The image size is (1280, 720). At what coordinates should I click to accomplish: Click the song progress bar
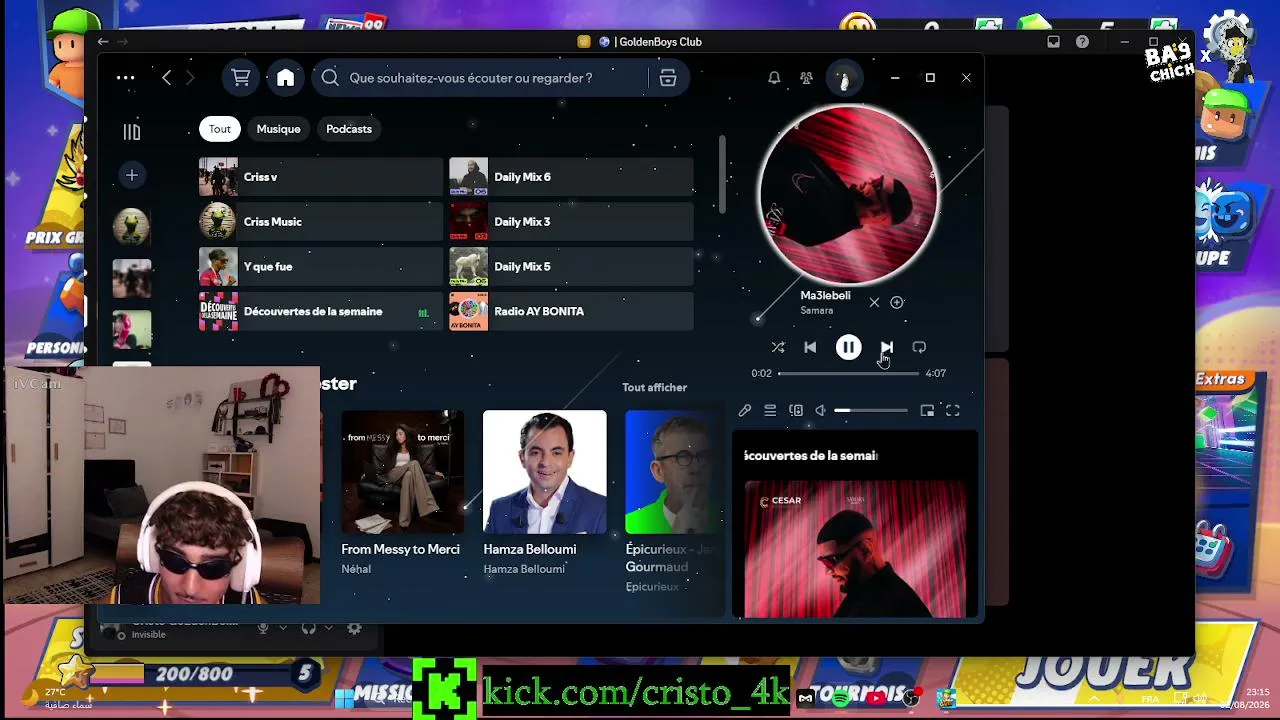click(848, 373)
